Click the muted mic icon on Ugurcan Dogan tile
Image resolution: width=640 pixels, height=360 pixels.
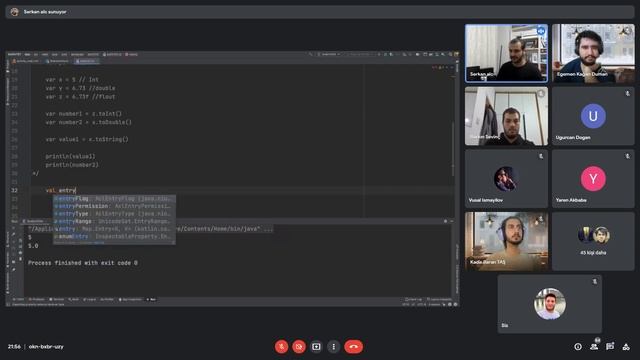(x=627, y=93)
